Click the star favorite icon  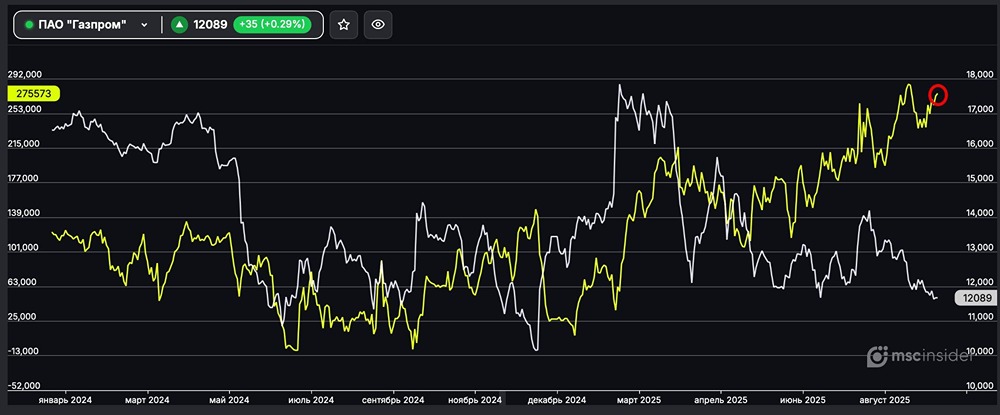[343, 25]
